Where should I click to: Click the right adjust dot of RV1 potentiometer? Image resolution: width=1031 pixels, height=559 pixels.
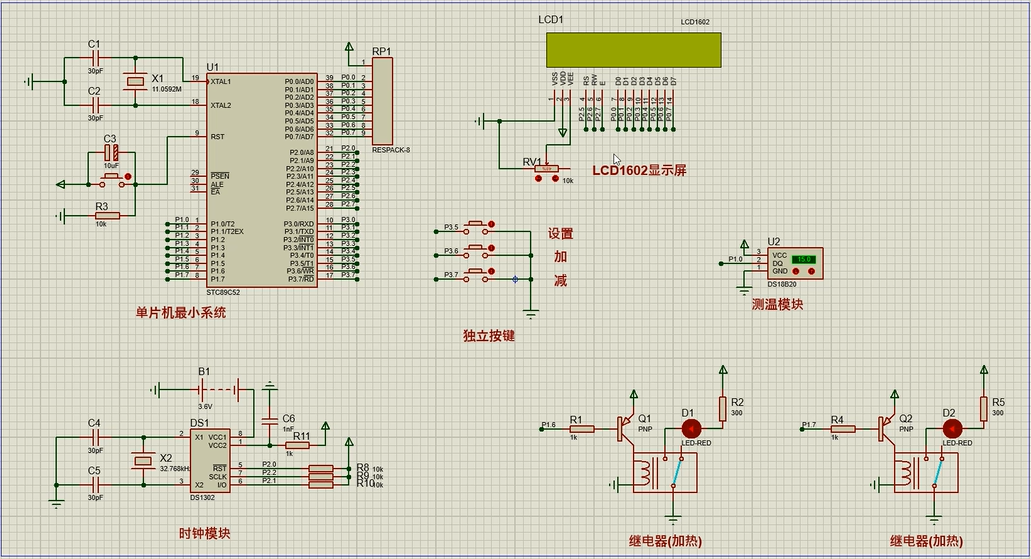click(x=554, y=180)
